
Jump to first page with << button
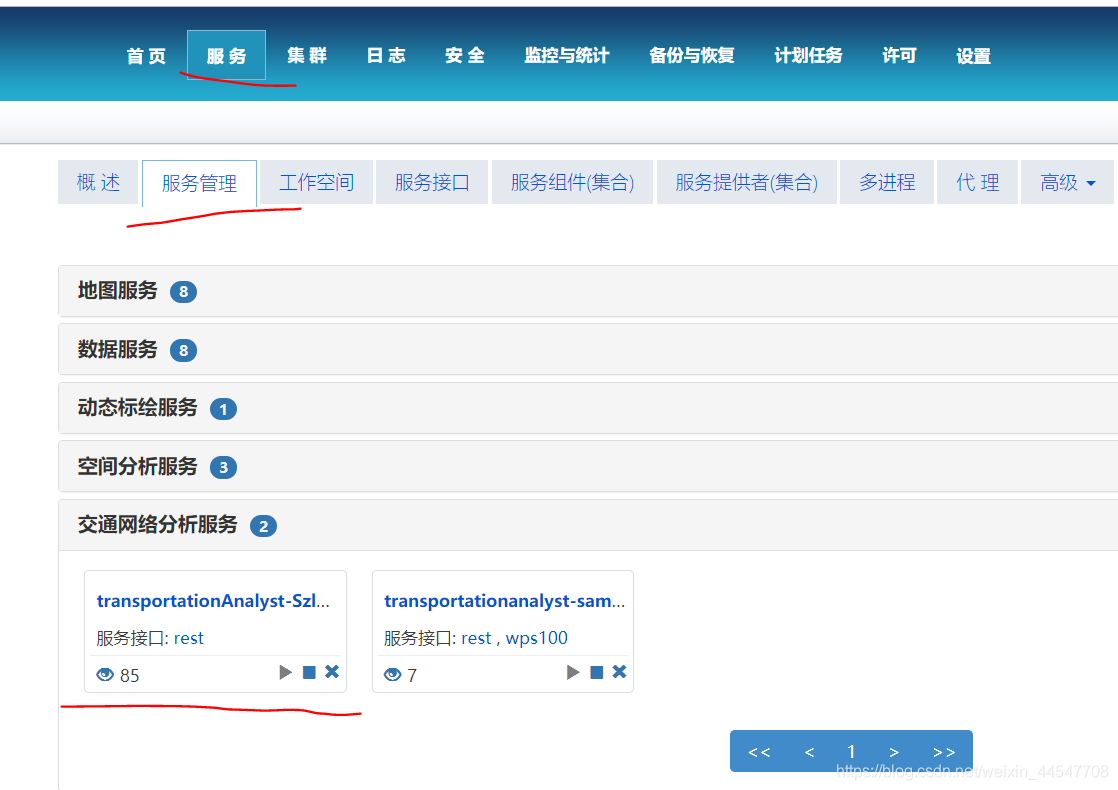759,751
